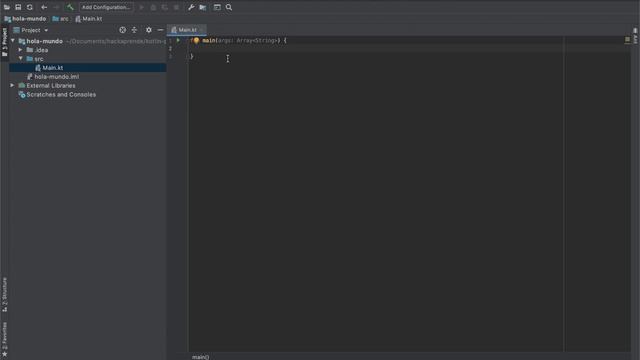The width and height of the screenshot is (640, 360).
Task: Click the Open folder toolbar icon
Action: click(7, 7)
